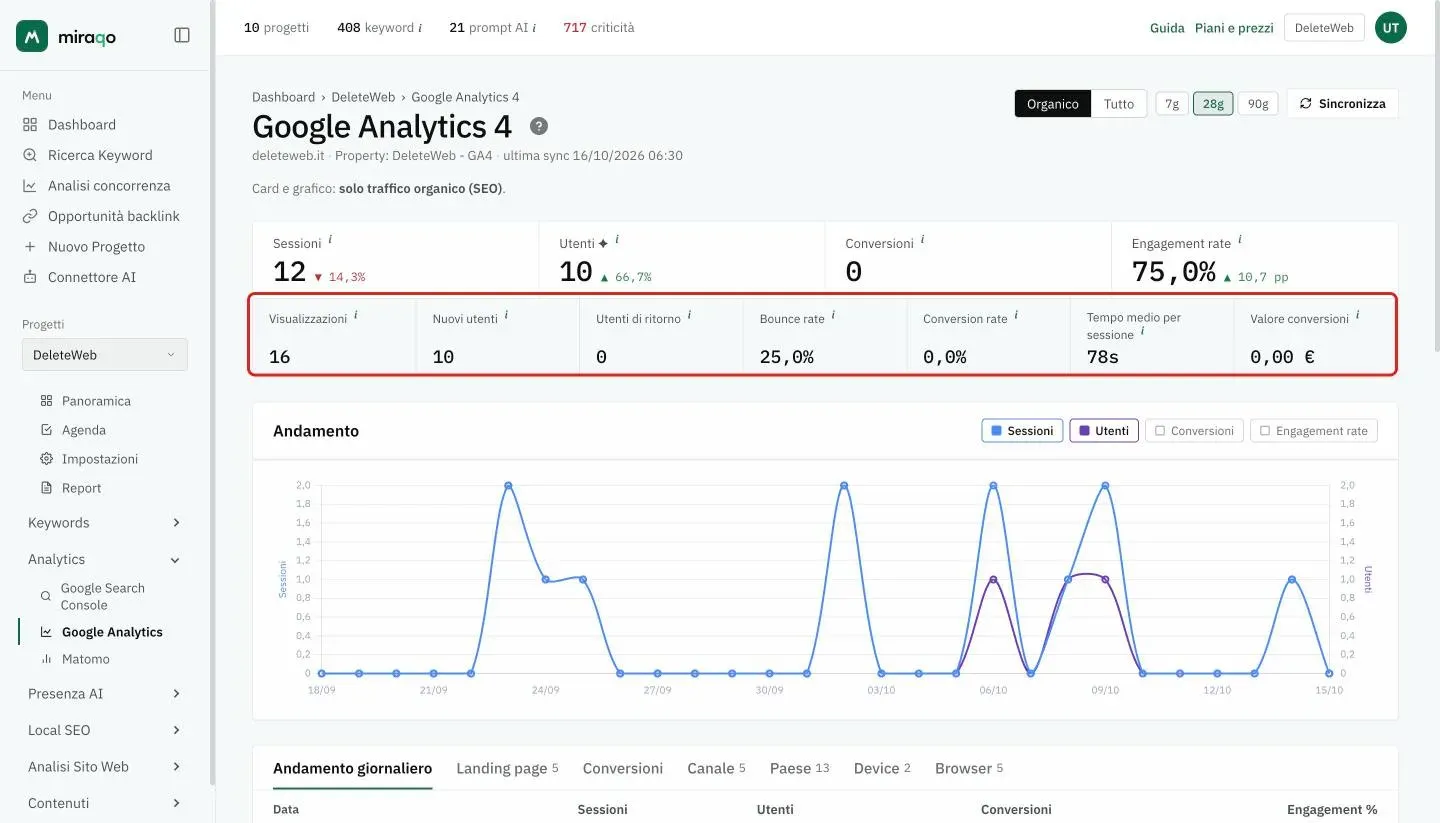Click the miraqo logo icon
Viewport: 1440px width, 823px height.
(x=32, y=36)
